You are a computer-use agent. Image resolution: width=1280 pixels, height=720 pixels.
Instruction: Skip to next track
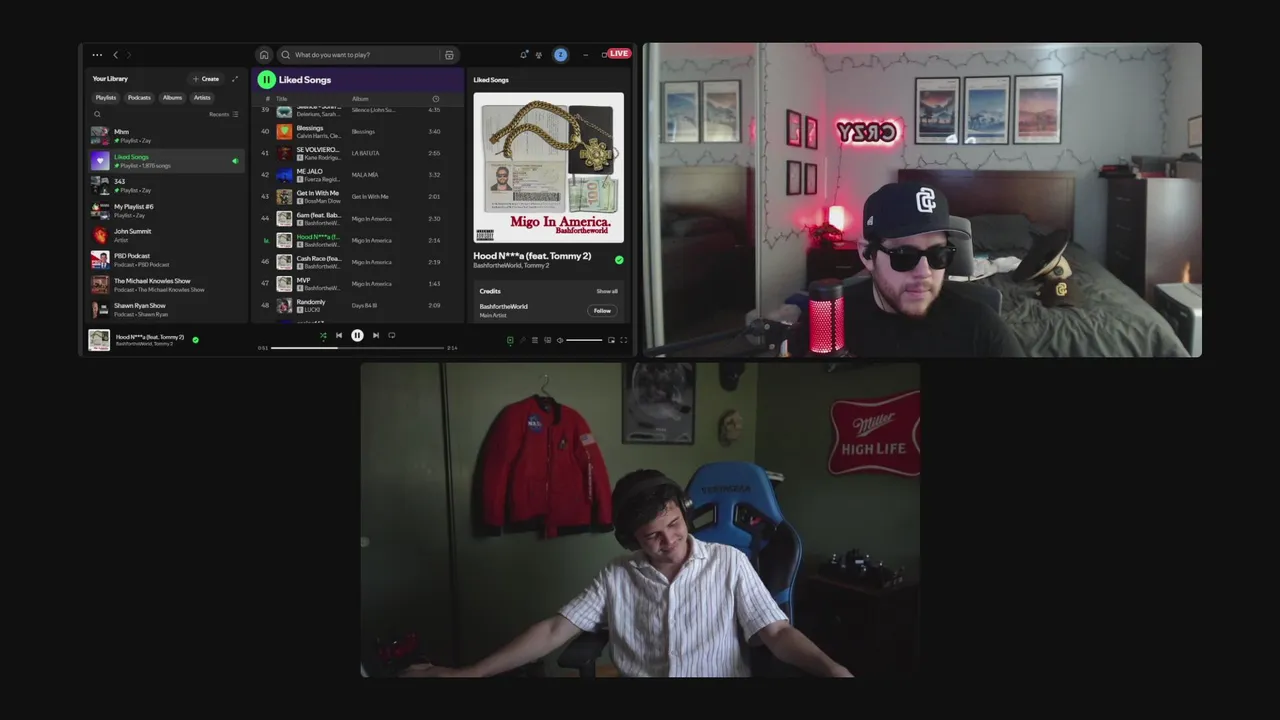point(375,336)
